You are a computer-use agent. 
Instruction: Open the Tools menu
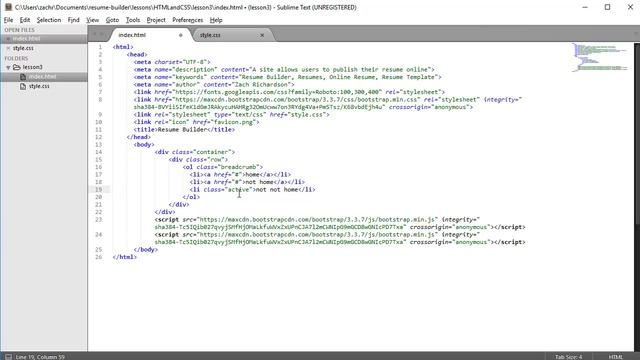133,20
